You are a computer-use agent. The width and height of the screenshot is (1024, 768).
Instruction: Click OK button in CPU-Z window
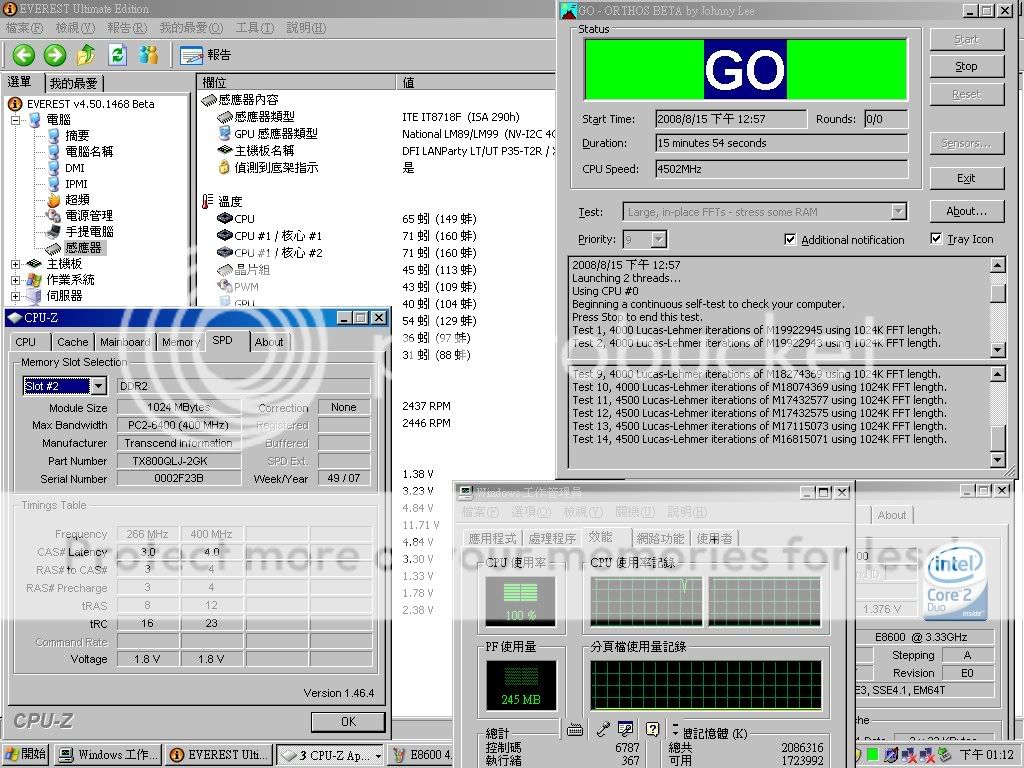click(347, 721)
